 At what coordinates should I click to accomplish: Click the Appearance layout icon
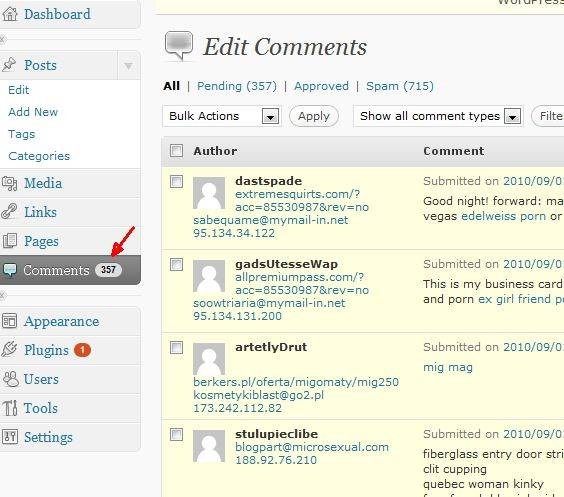pyautogui.click(x=9, y=321)
